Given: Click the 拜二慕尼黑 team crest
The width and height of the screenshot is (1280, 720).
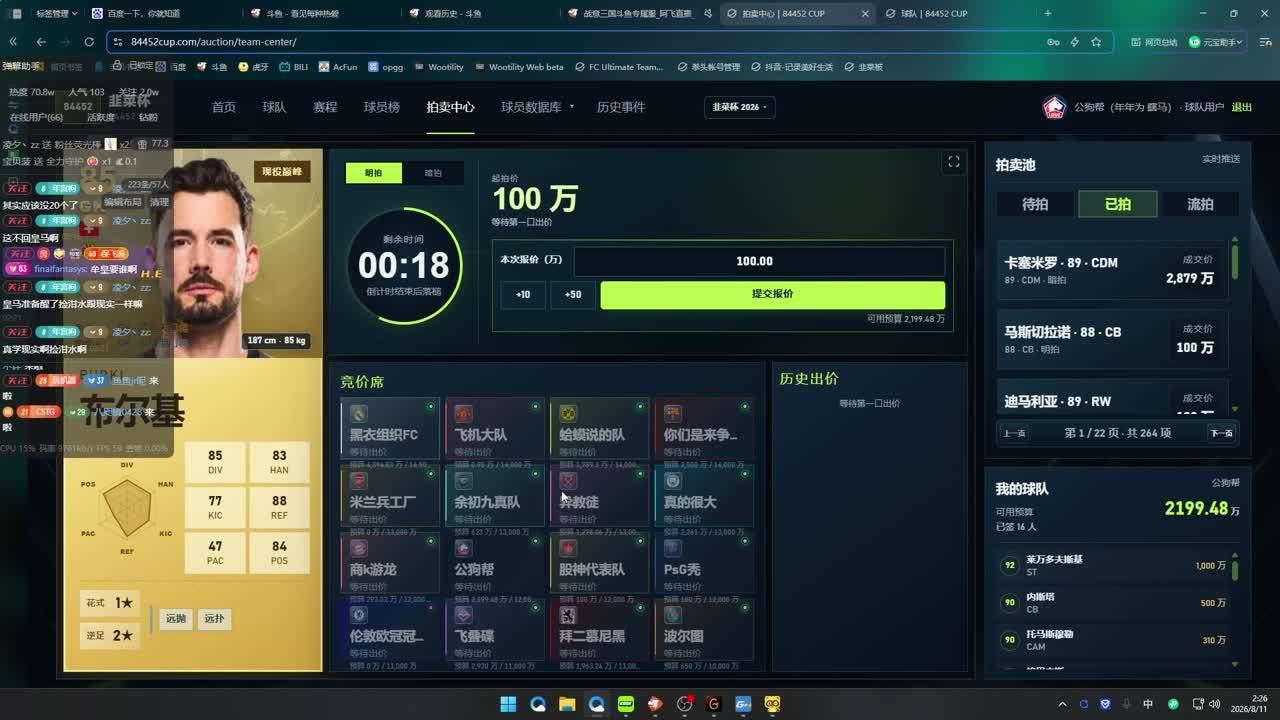Looking at the screenshot, I should pos(568,615).
